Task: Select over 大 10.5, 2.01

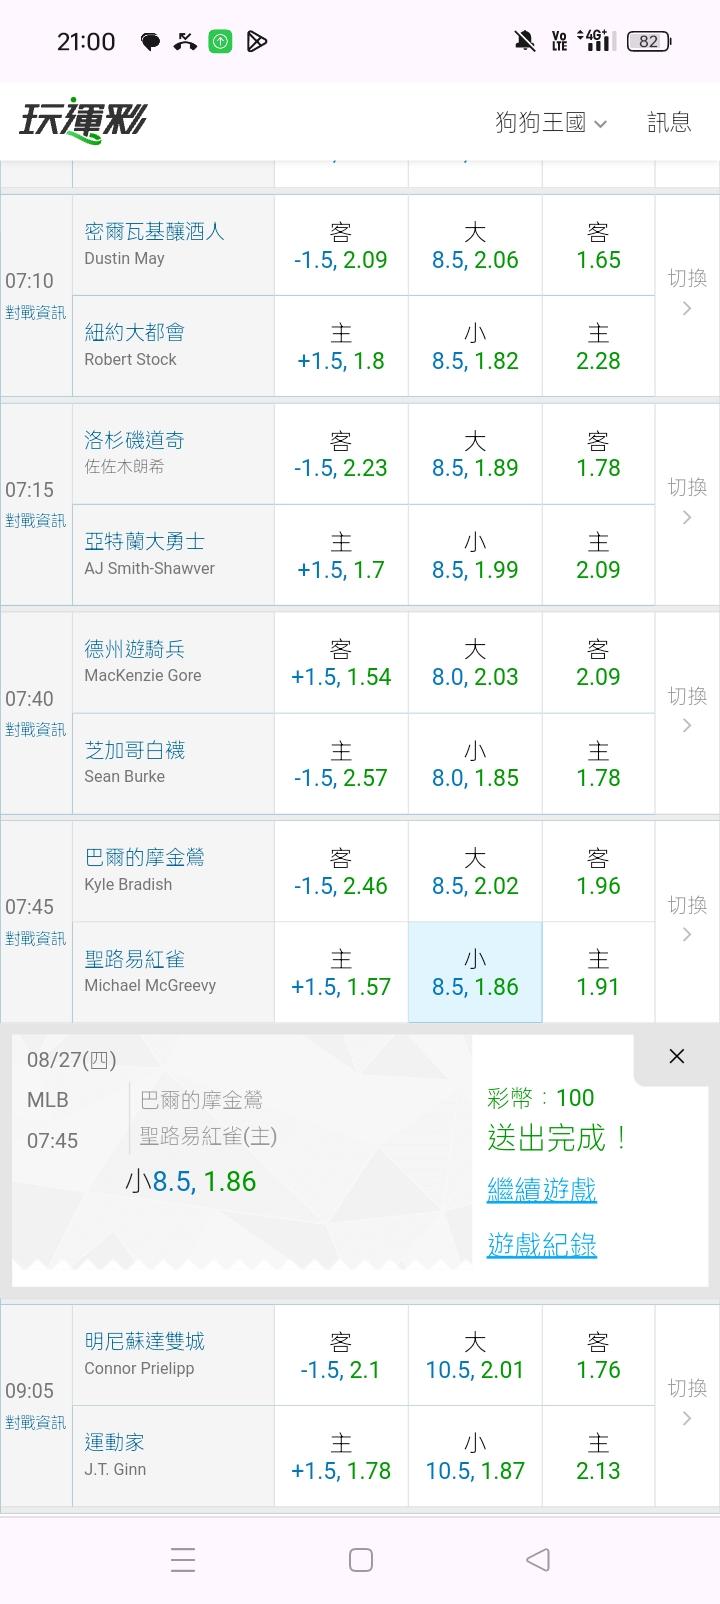Action: 475,1355
